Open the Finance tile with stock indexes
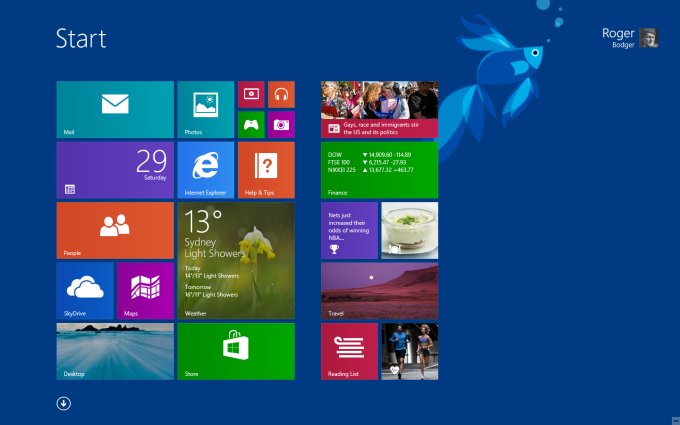680x425 pixels. 379,170
